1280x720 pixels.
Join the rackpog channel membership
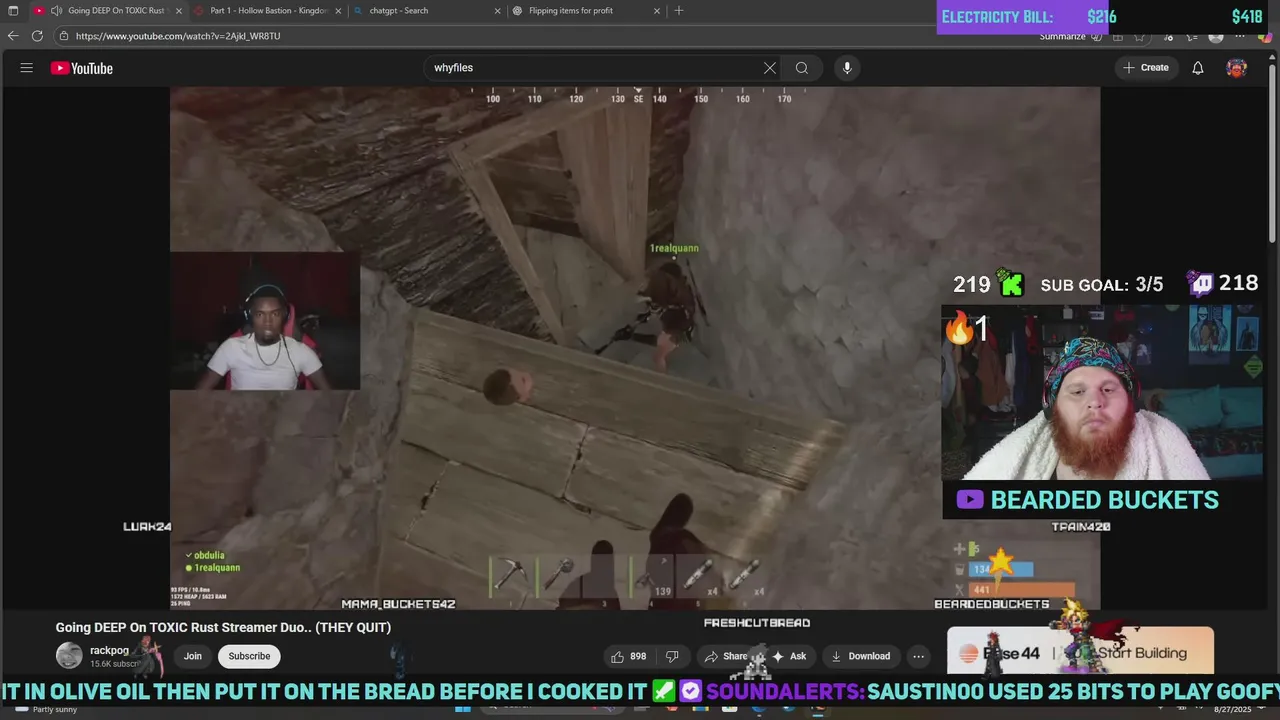[193, 657]
